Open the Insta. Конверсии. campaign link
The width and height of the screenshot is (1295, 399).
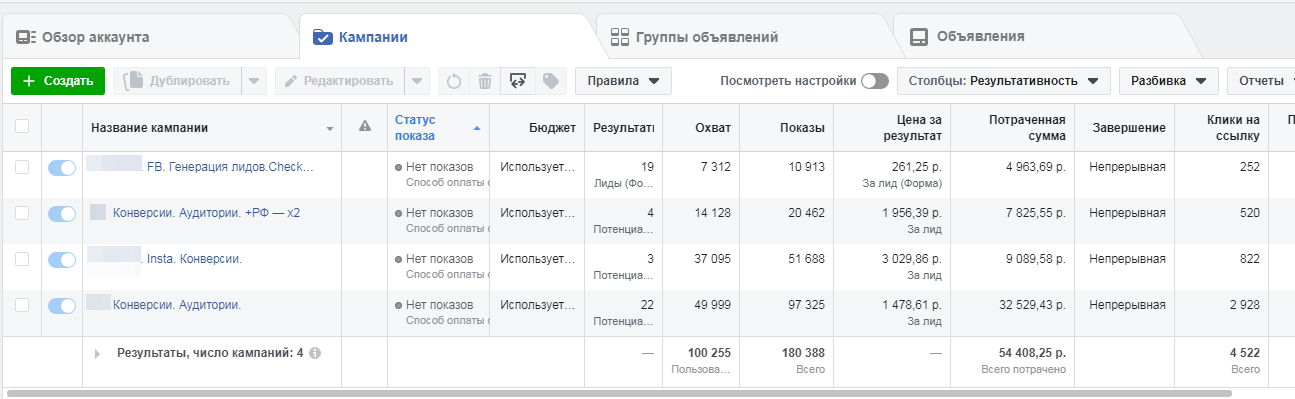(x=194, y=259)
